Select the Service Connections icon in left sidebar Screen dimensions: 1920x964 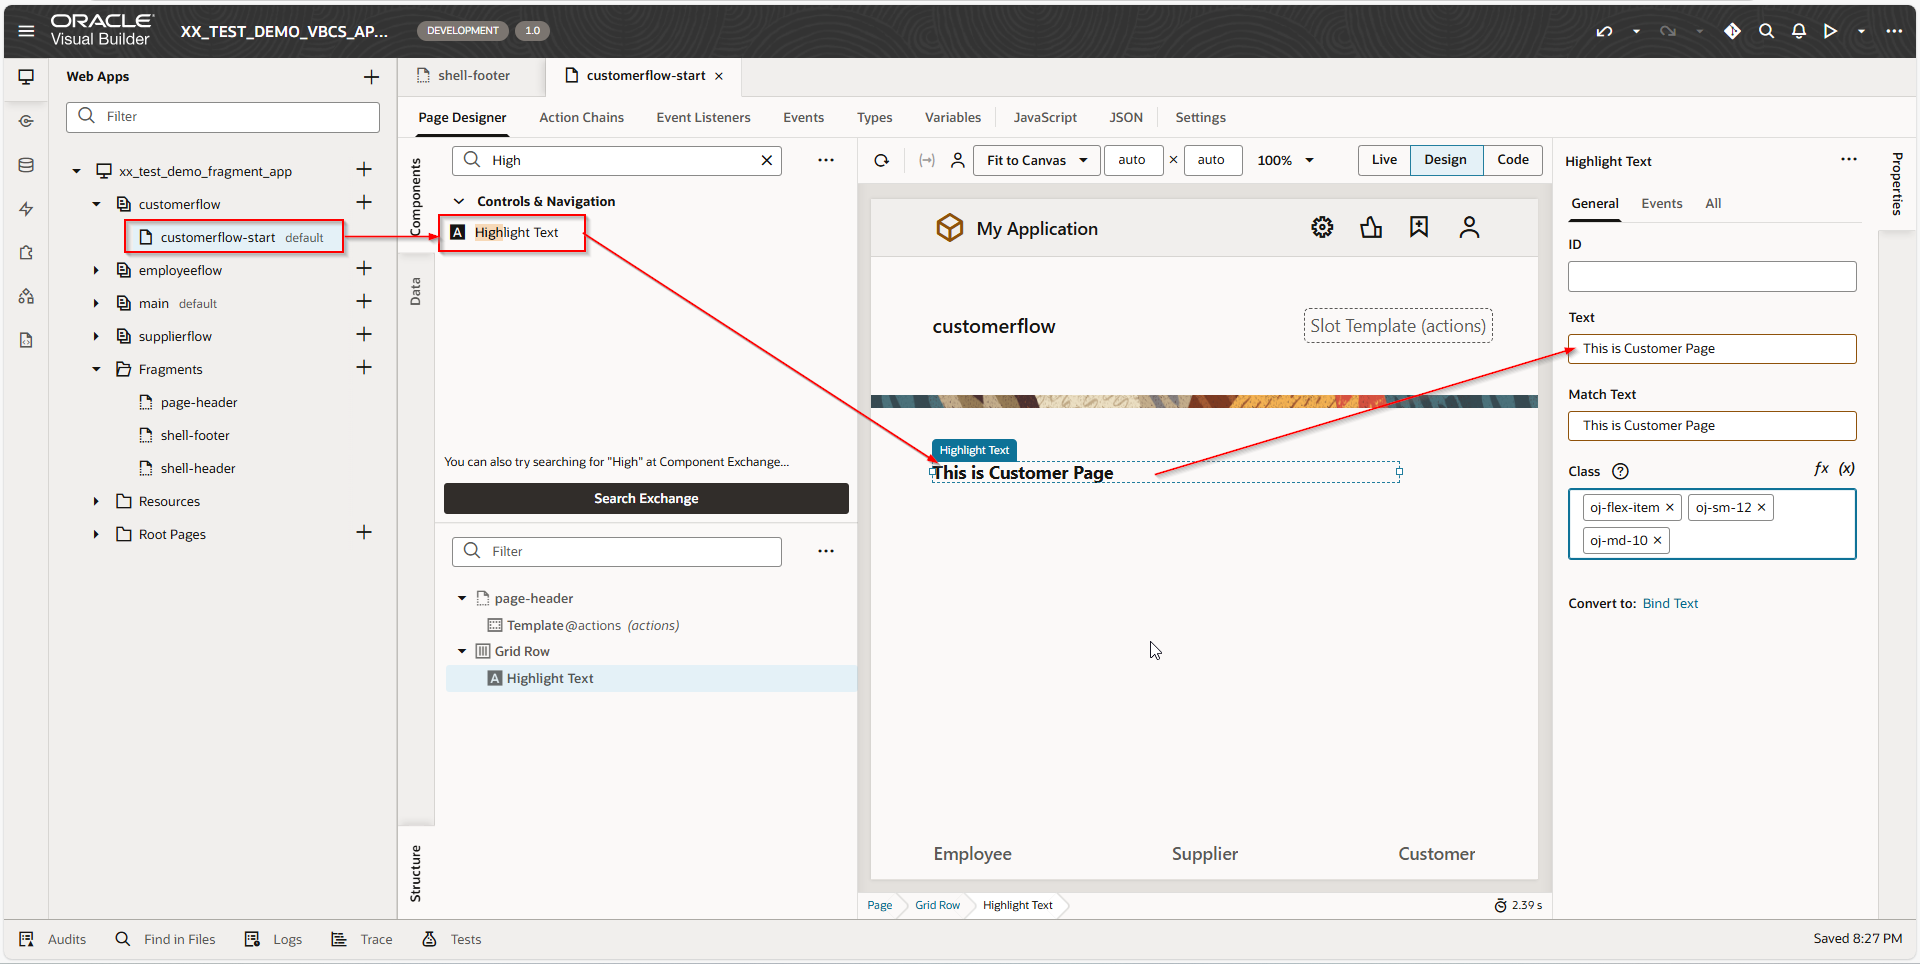(x=26, y=121)
